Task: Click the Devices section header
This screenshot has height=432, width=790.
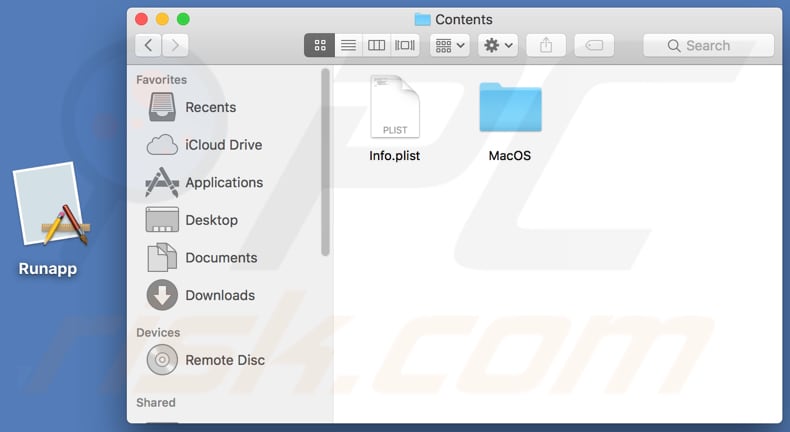Action: (158, 333)
